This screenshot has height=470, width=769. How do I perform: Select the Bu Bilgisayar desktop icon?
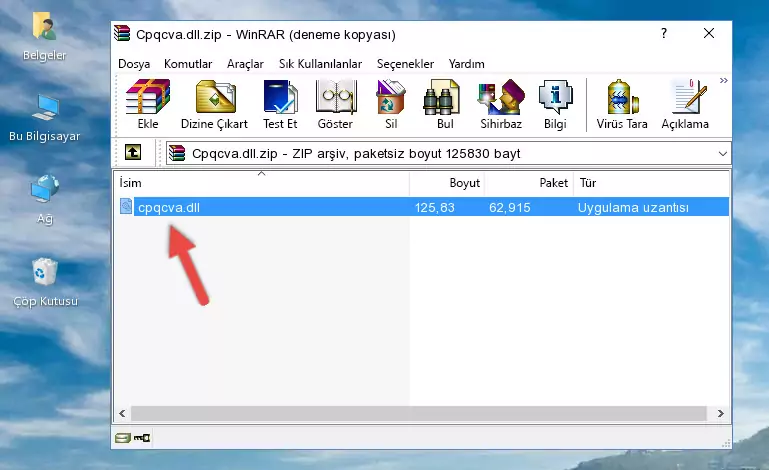[x=45, y=119]
